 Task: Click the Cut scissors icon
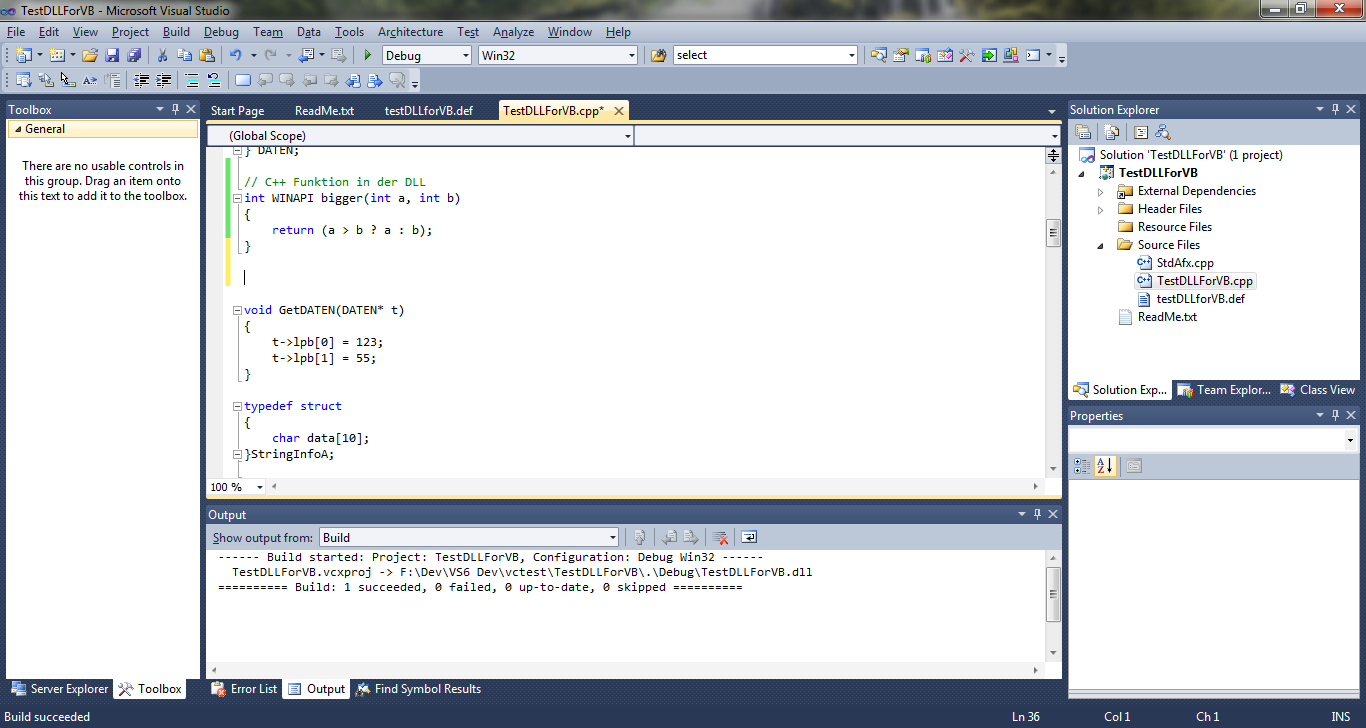pyautogui.click(x=162, y=56)
